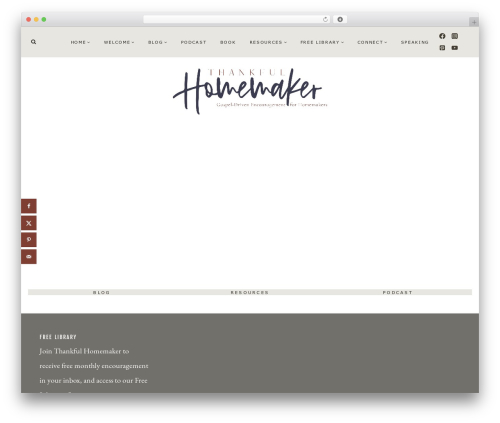Pin page using Pinterest side button
The width and height of the screenshot is (500, 423).
tap(29, 240)
